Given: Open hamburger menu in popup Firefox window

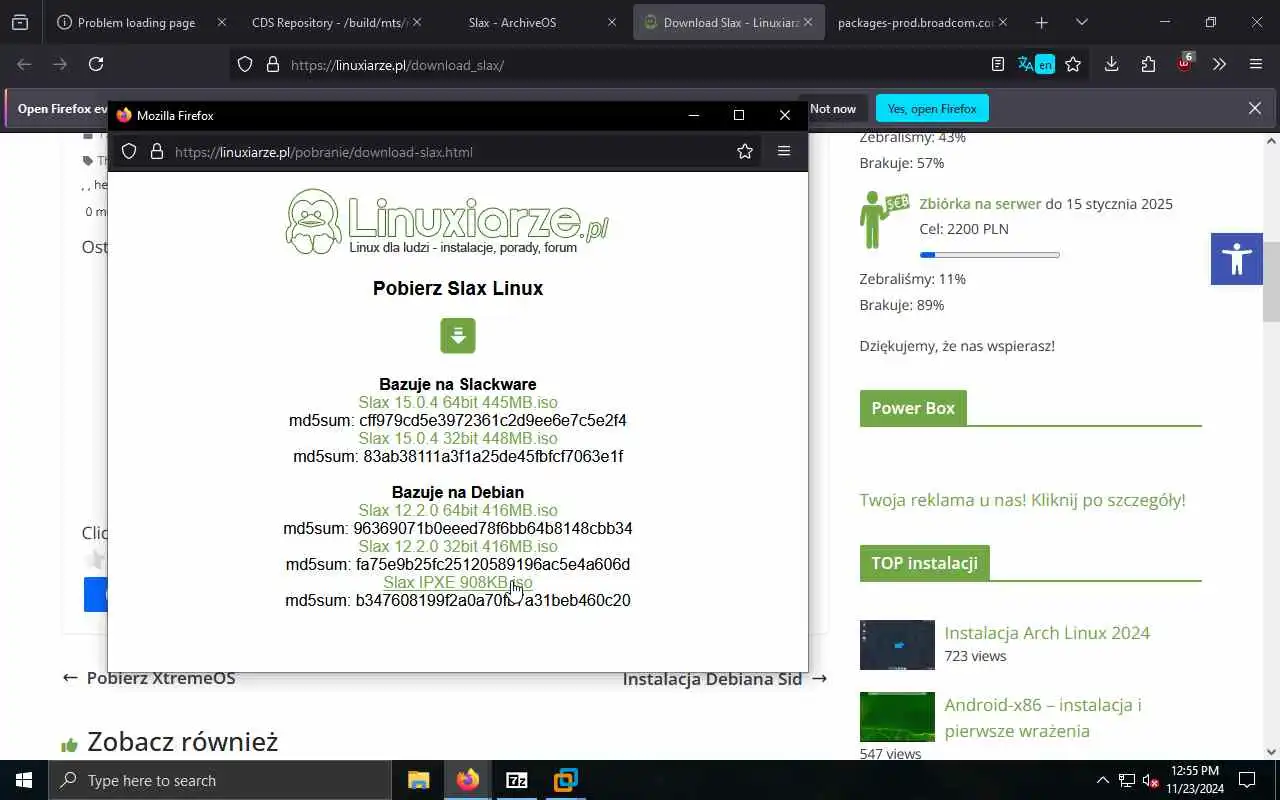Looking at the screenshot, I should pos(784,151).
